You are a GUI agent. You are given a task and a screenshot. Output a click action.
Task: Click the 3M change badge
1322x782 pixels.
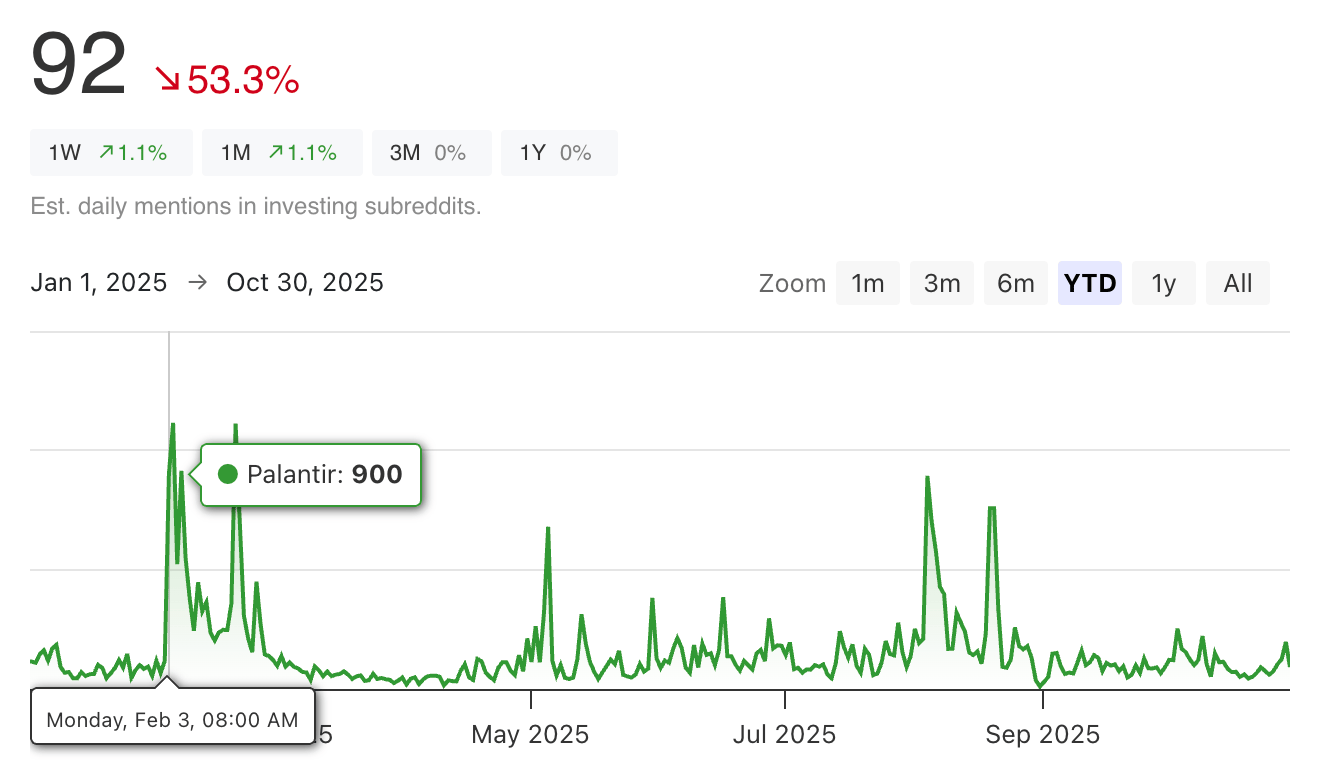pyautogui.click(x=432, y=153)
